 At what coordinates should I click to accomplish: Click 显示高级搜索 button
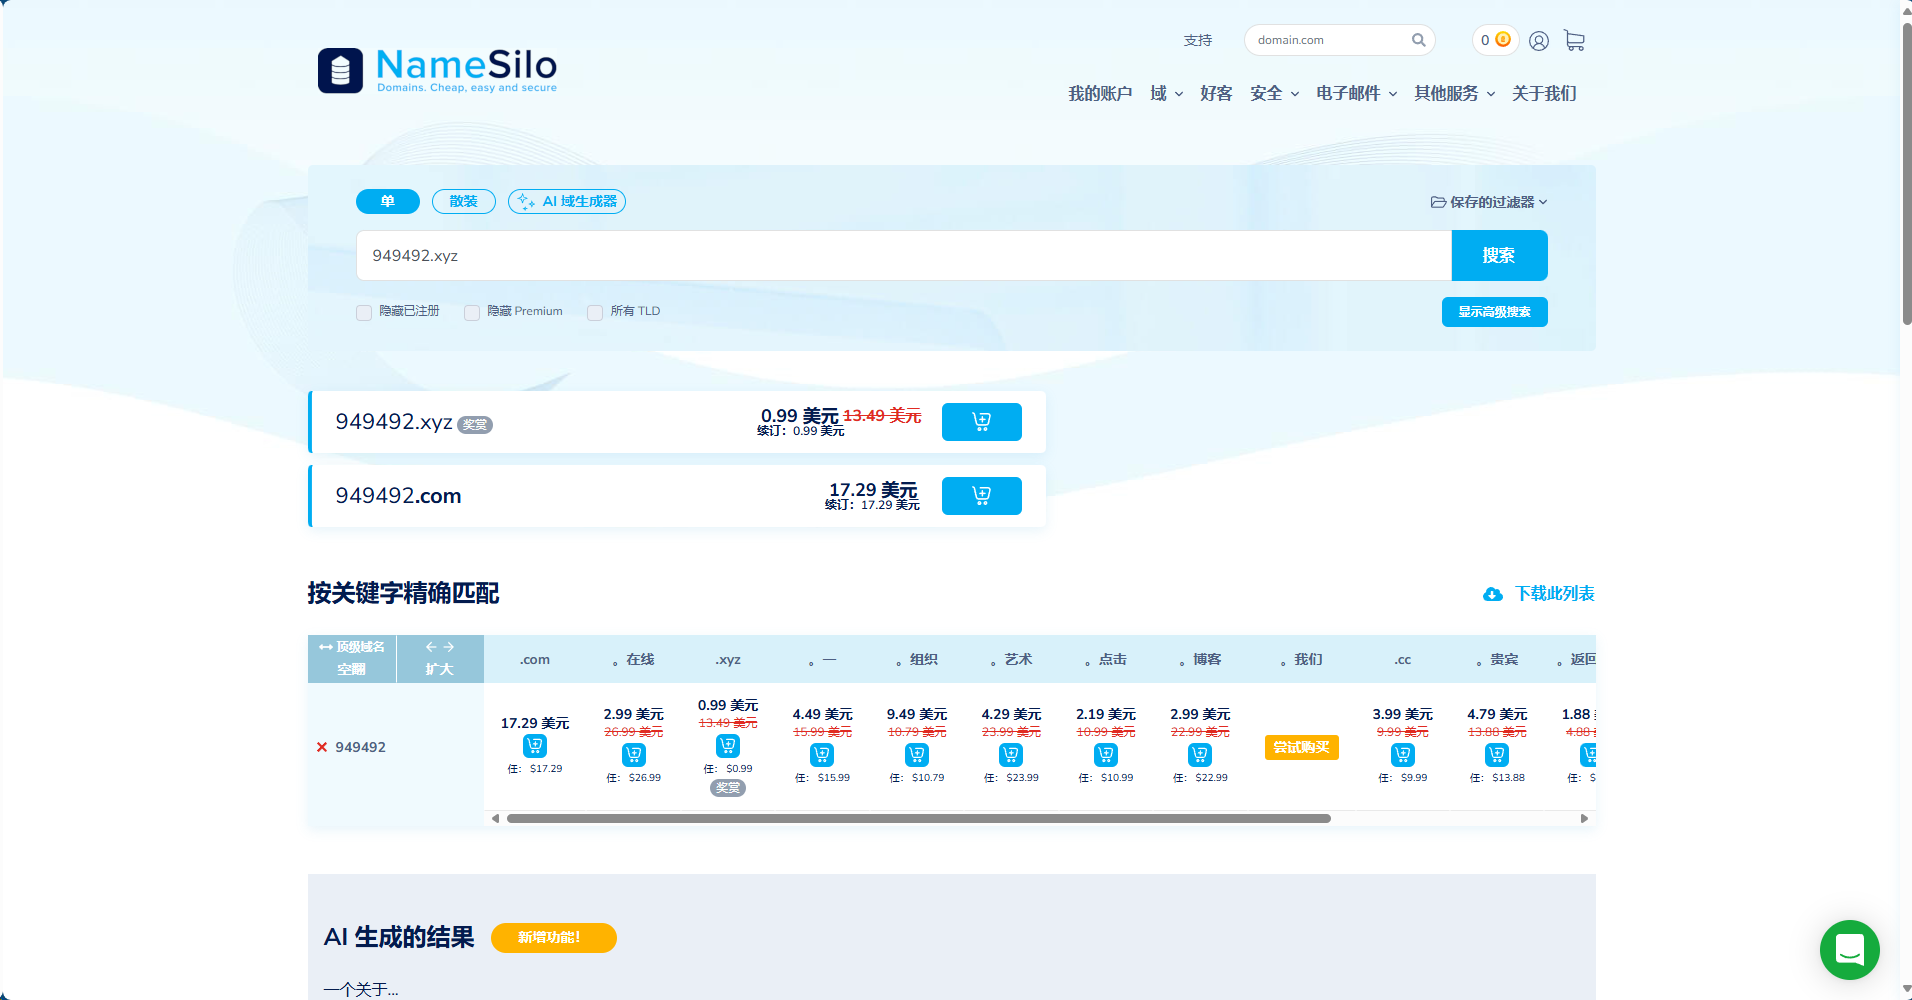click(x=1494, y=312)
